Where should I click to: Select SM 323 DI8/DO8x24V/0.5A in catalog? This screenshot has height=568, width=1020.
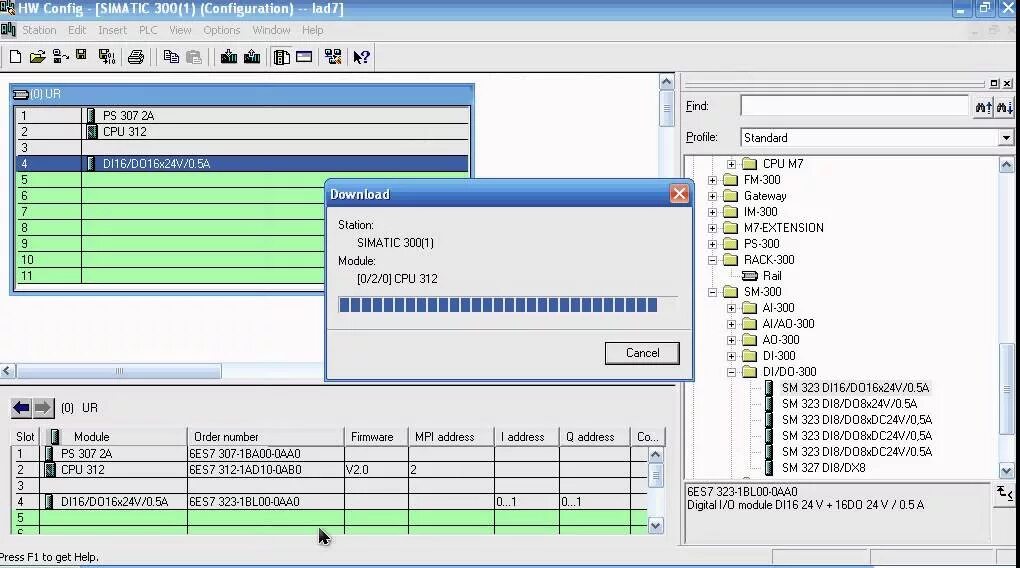point(849,404)
